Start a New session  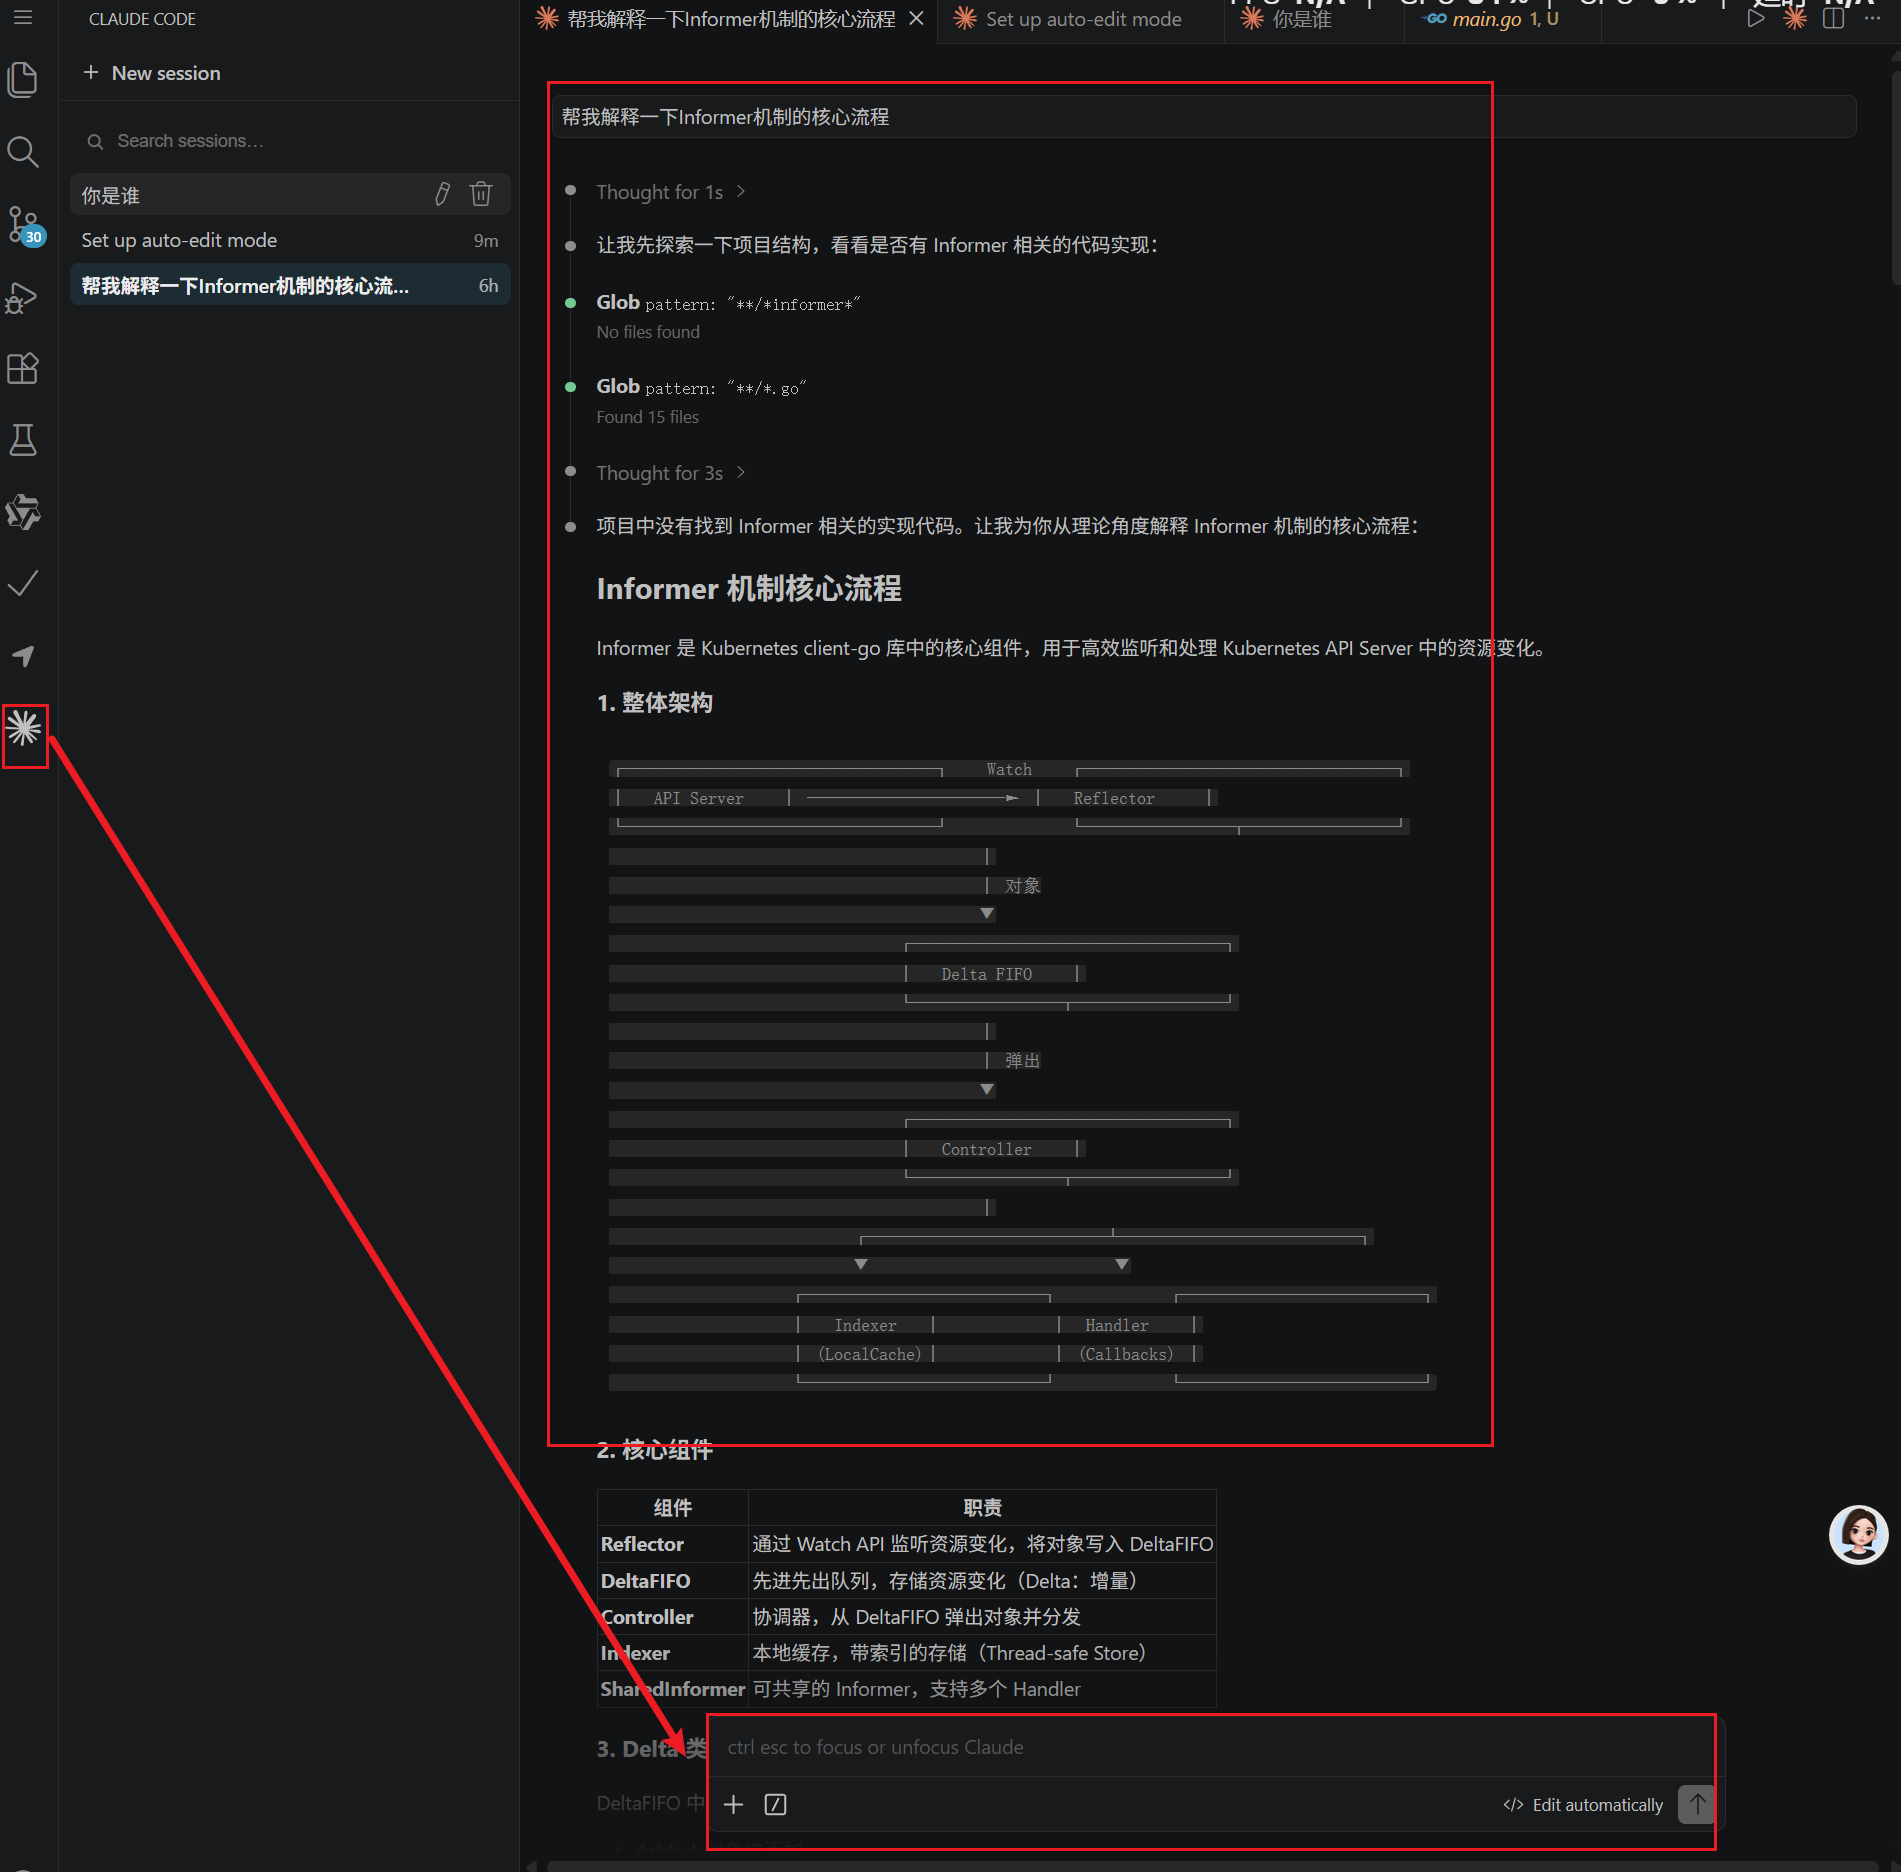152,73
